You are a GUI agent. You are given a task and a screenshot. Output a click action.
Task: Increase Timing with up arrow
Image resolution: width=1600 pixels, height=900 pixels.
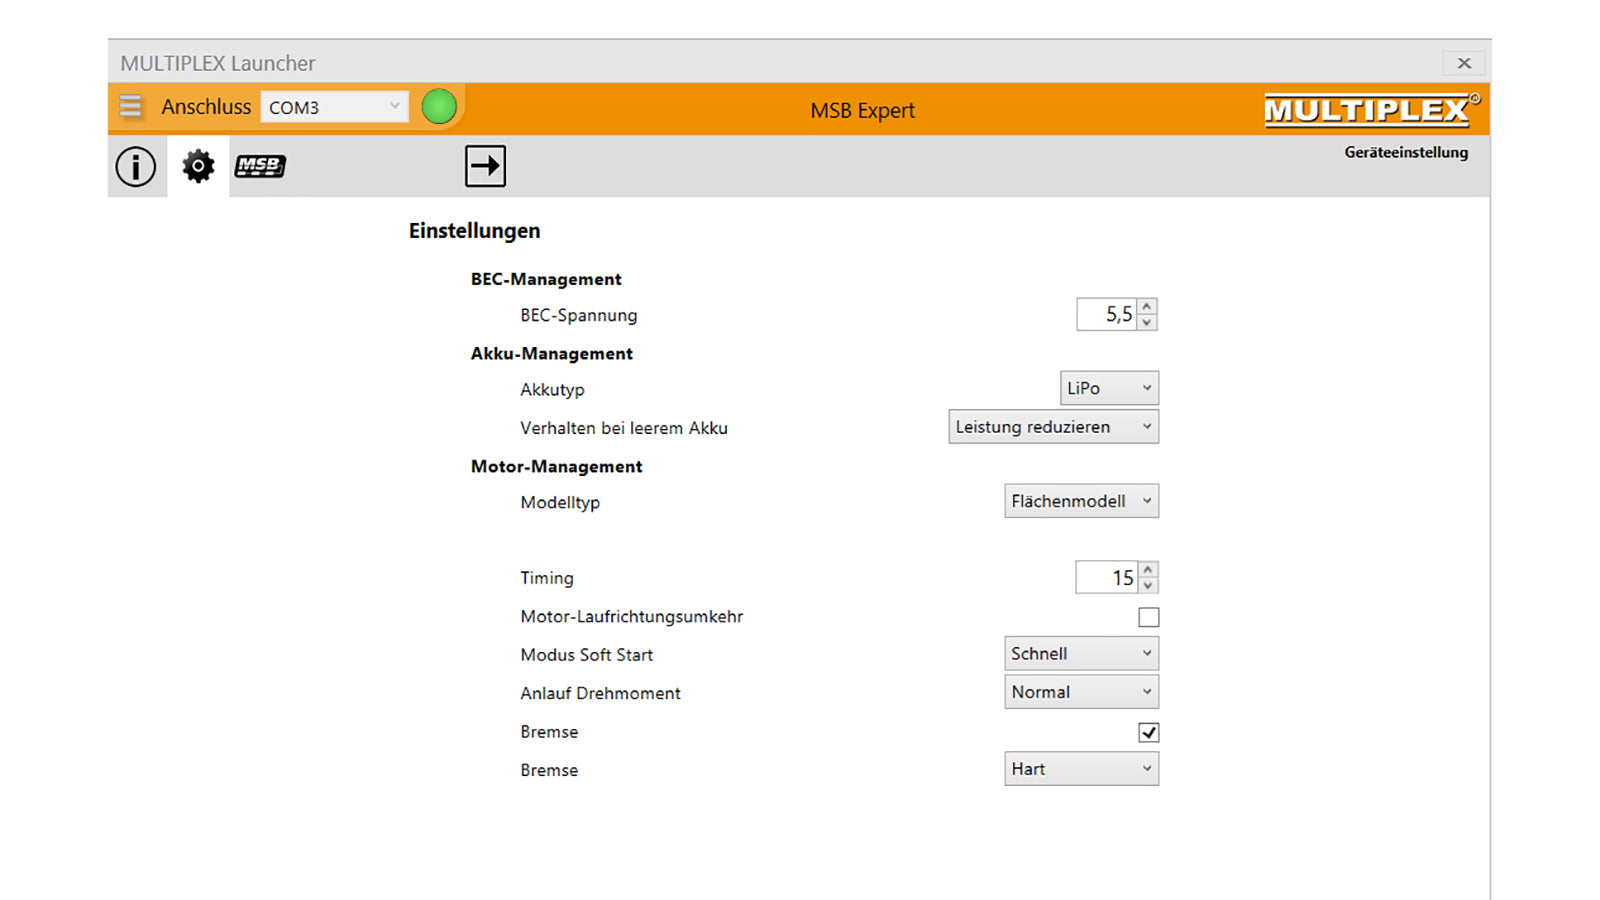1148,569
